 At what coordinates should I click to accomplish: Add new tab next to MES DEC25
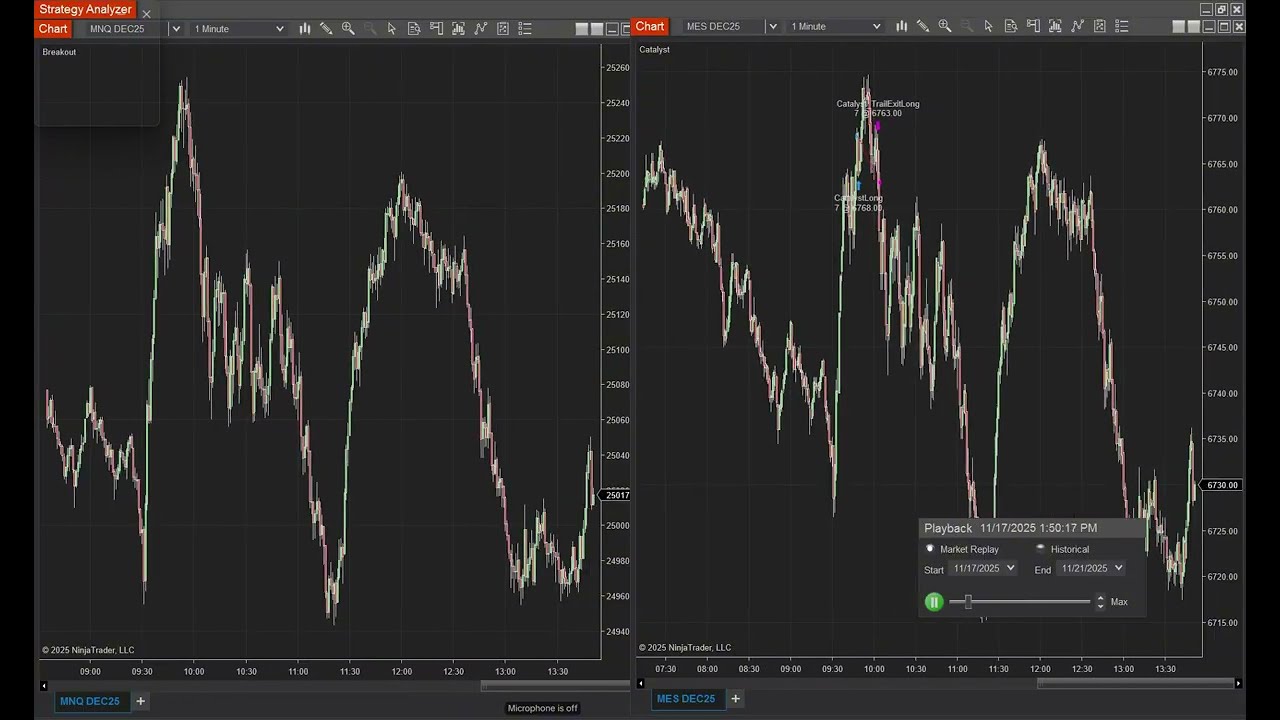point(736,699)
